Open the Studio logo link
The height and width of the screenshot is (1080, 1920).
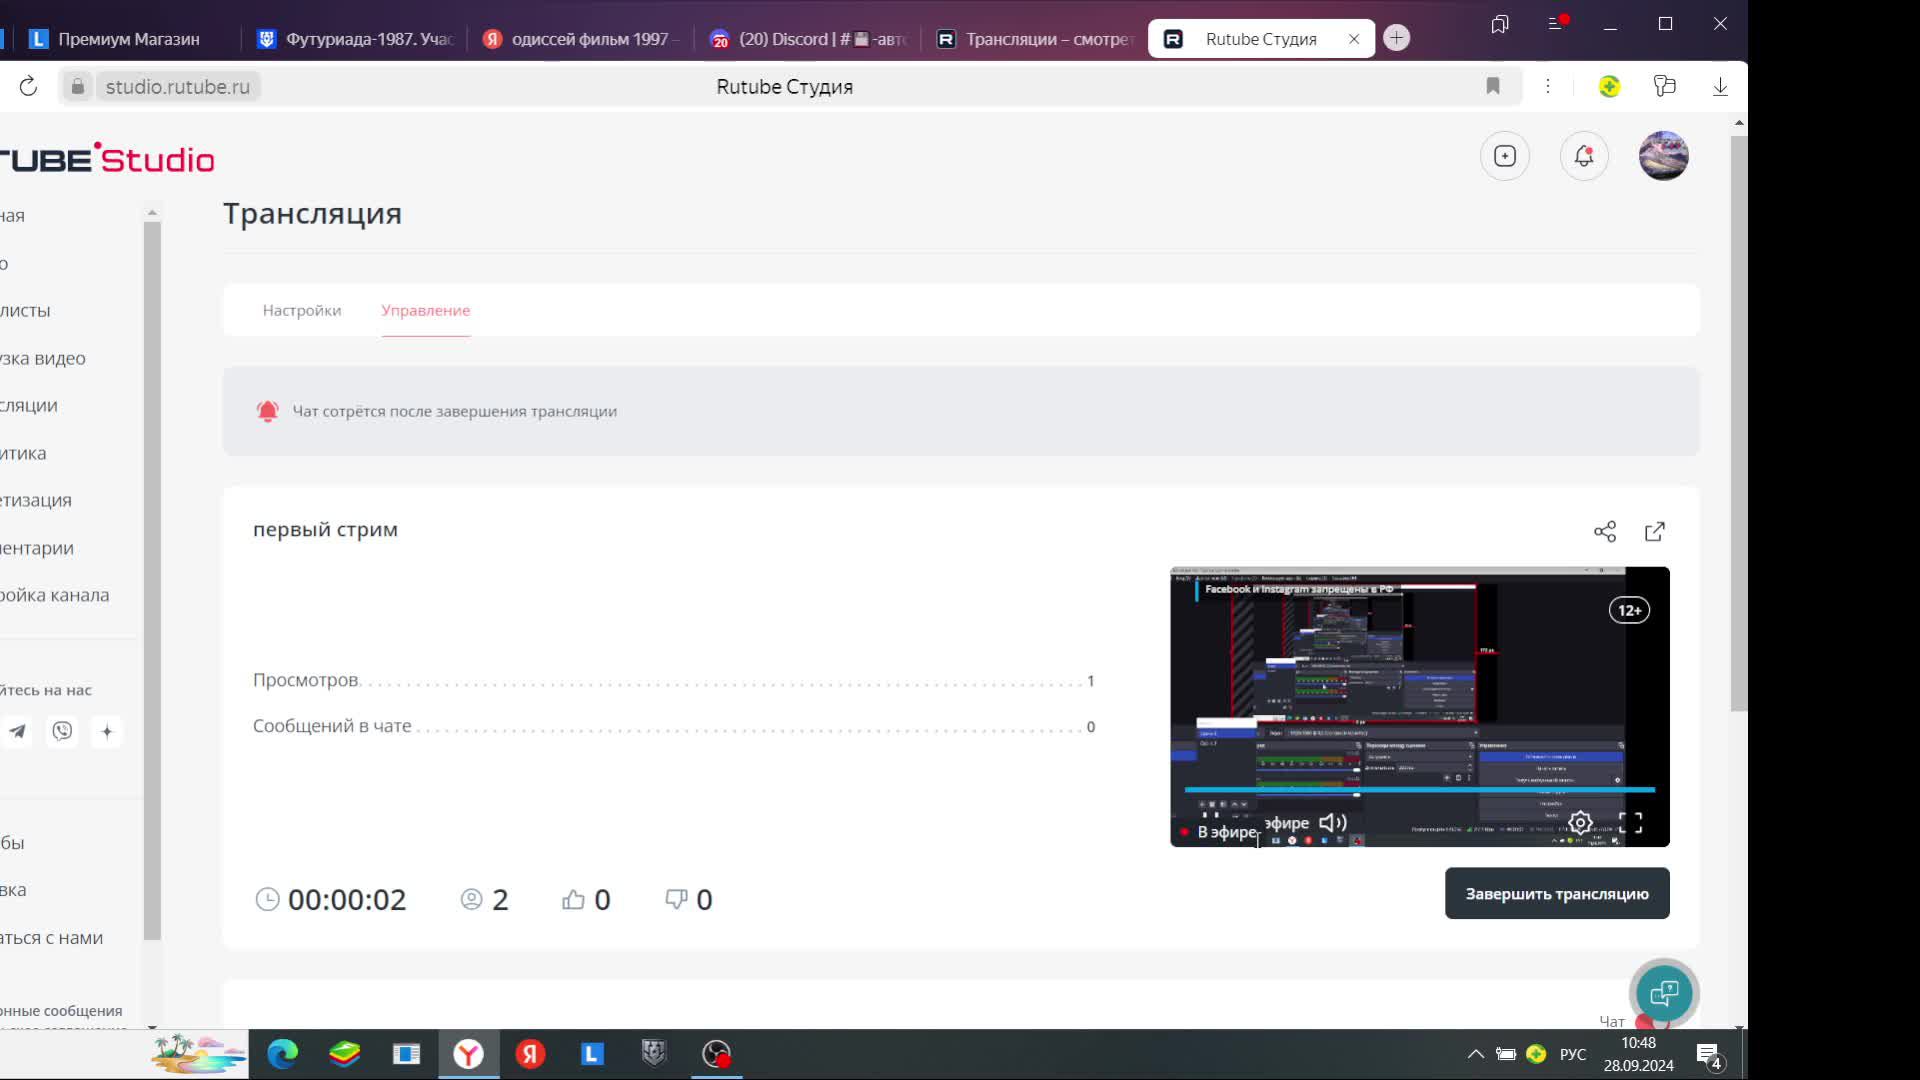(x=107, y=159)
